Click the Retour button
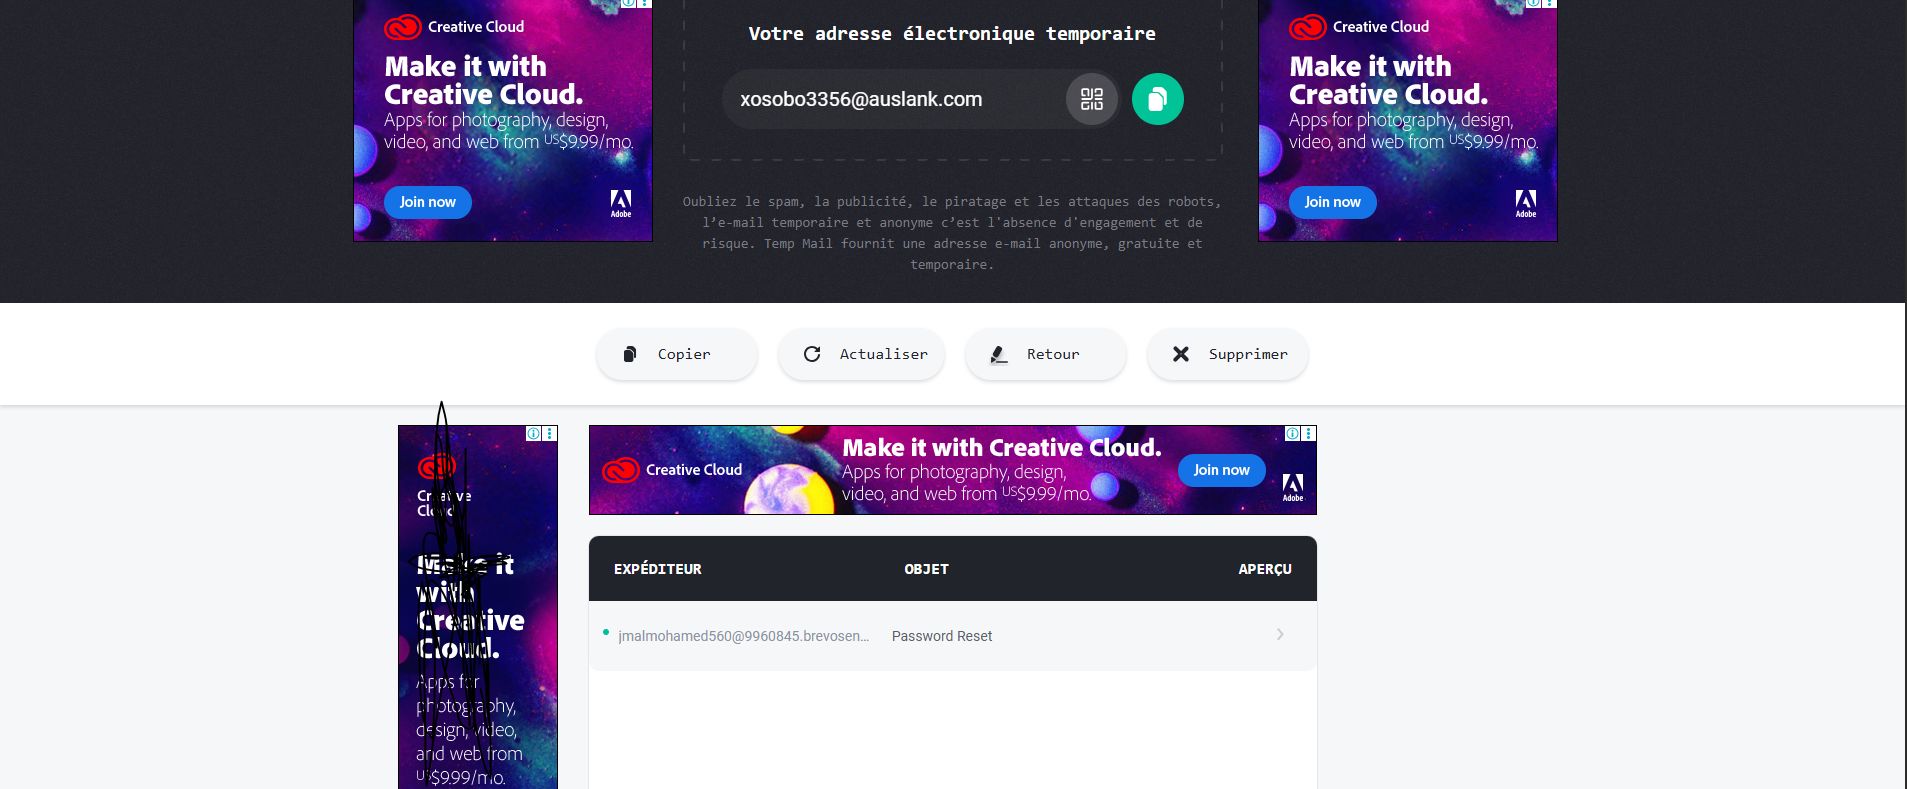1907x789 pixels. click(1046, 354)
